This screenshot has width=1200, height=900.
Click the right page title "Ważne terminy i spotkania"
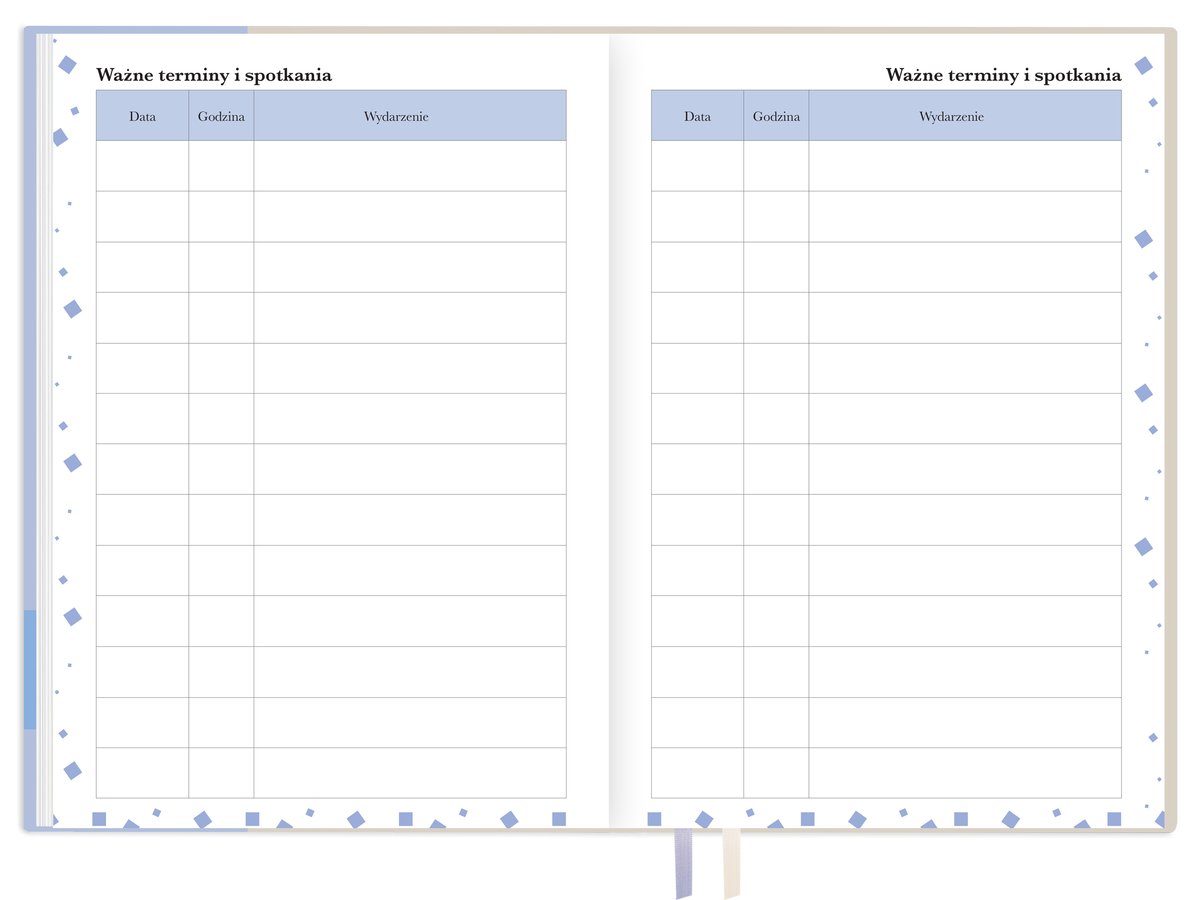click(x=1003, y=75)
